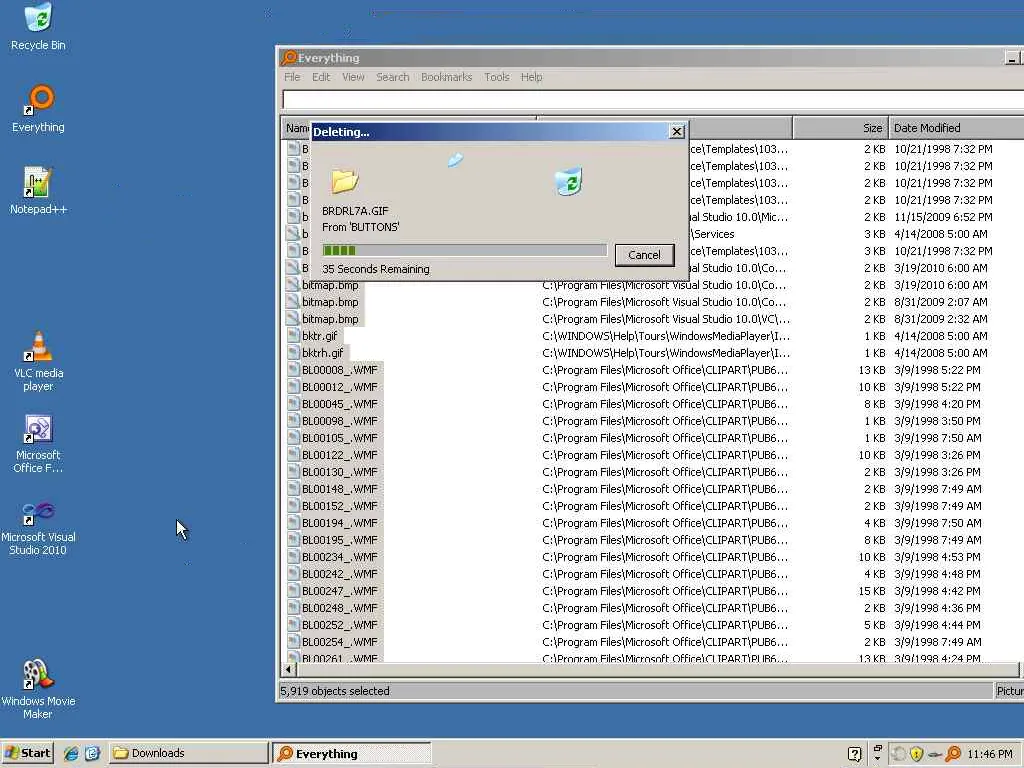Select VLC media player desktop icon
Screen dimensions: 1024x768
click(38, 361)
